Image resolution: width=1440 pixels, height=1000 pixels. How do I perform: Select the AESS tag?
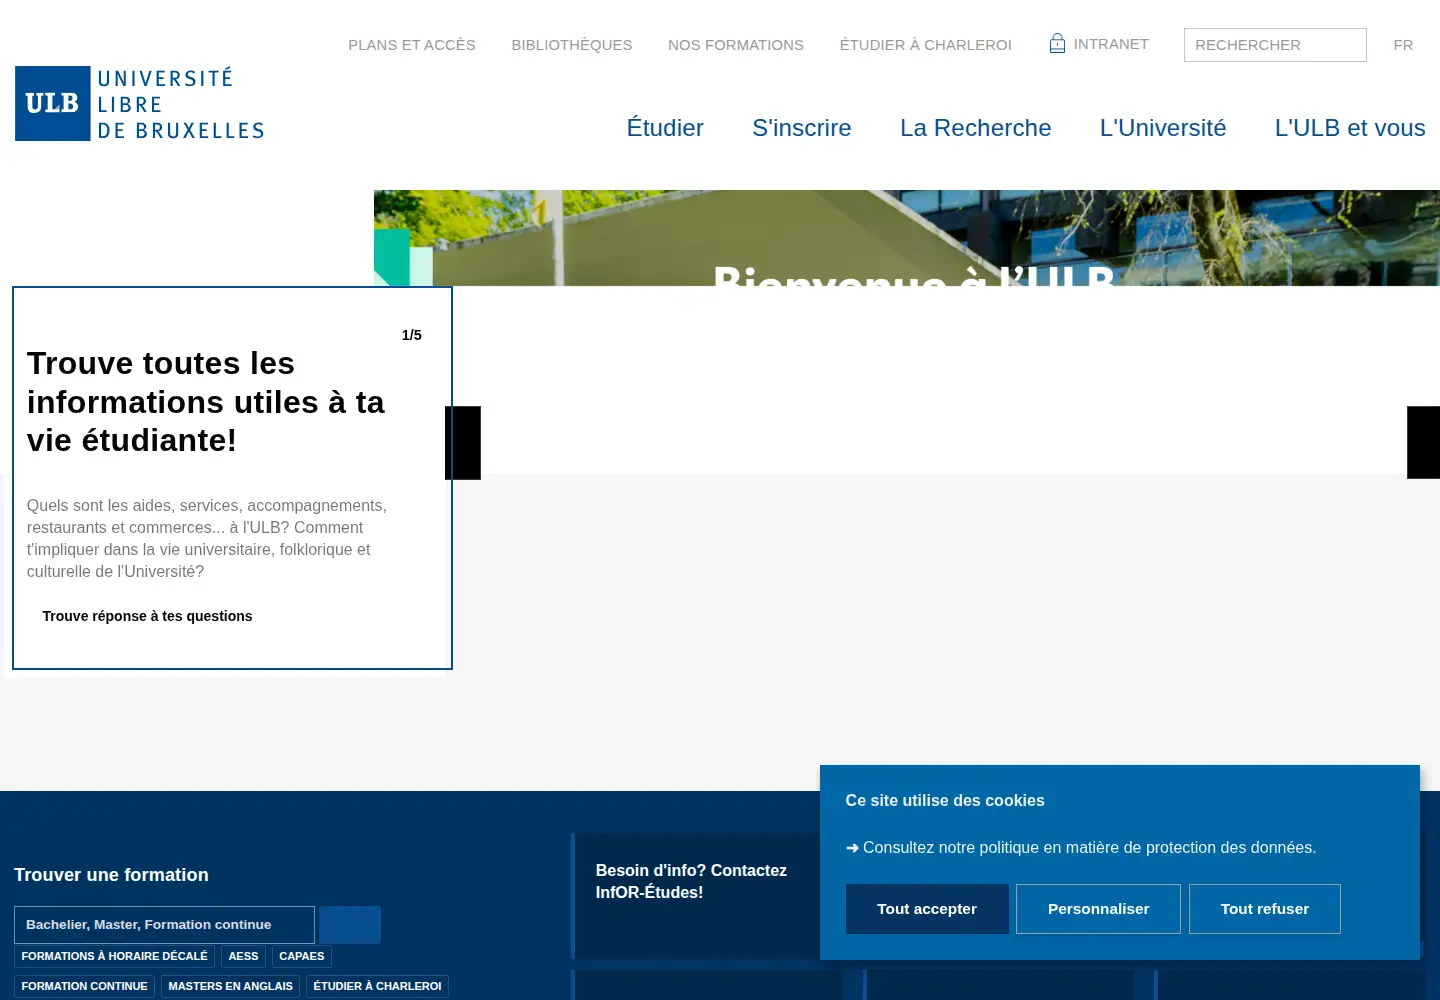(x=243, y=956)
